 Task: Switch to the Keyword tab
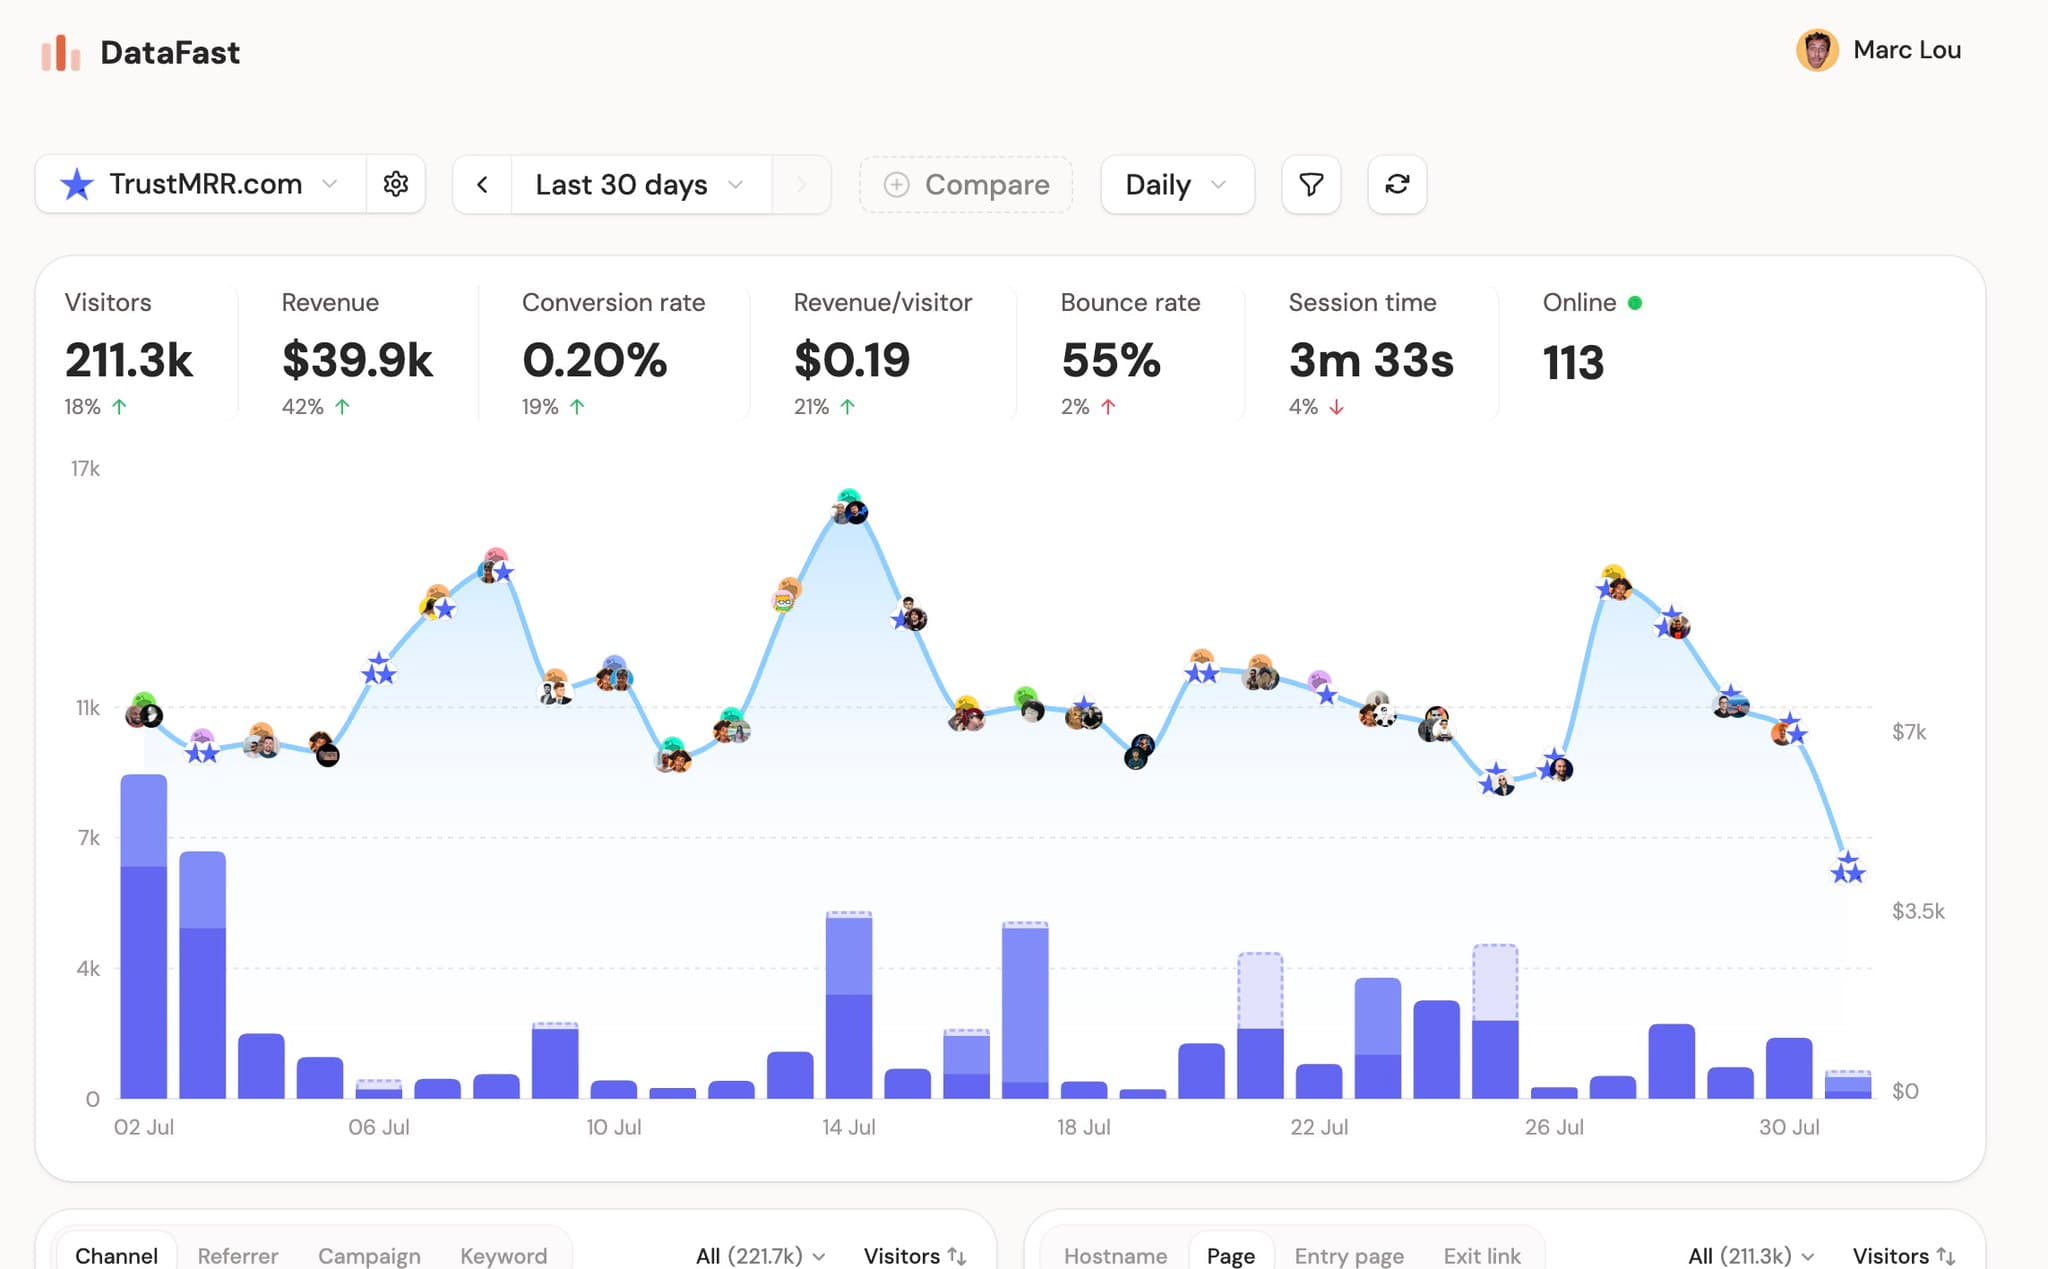click(503, 1255)
